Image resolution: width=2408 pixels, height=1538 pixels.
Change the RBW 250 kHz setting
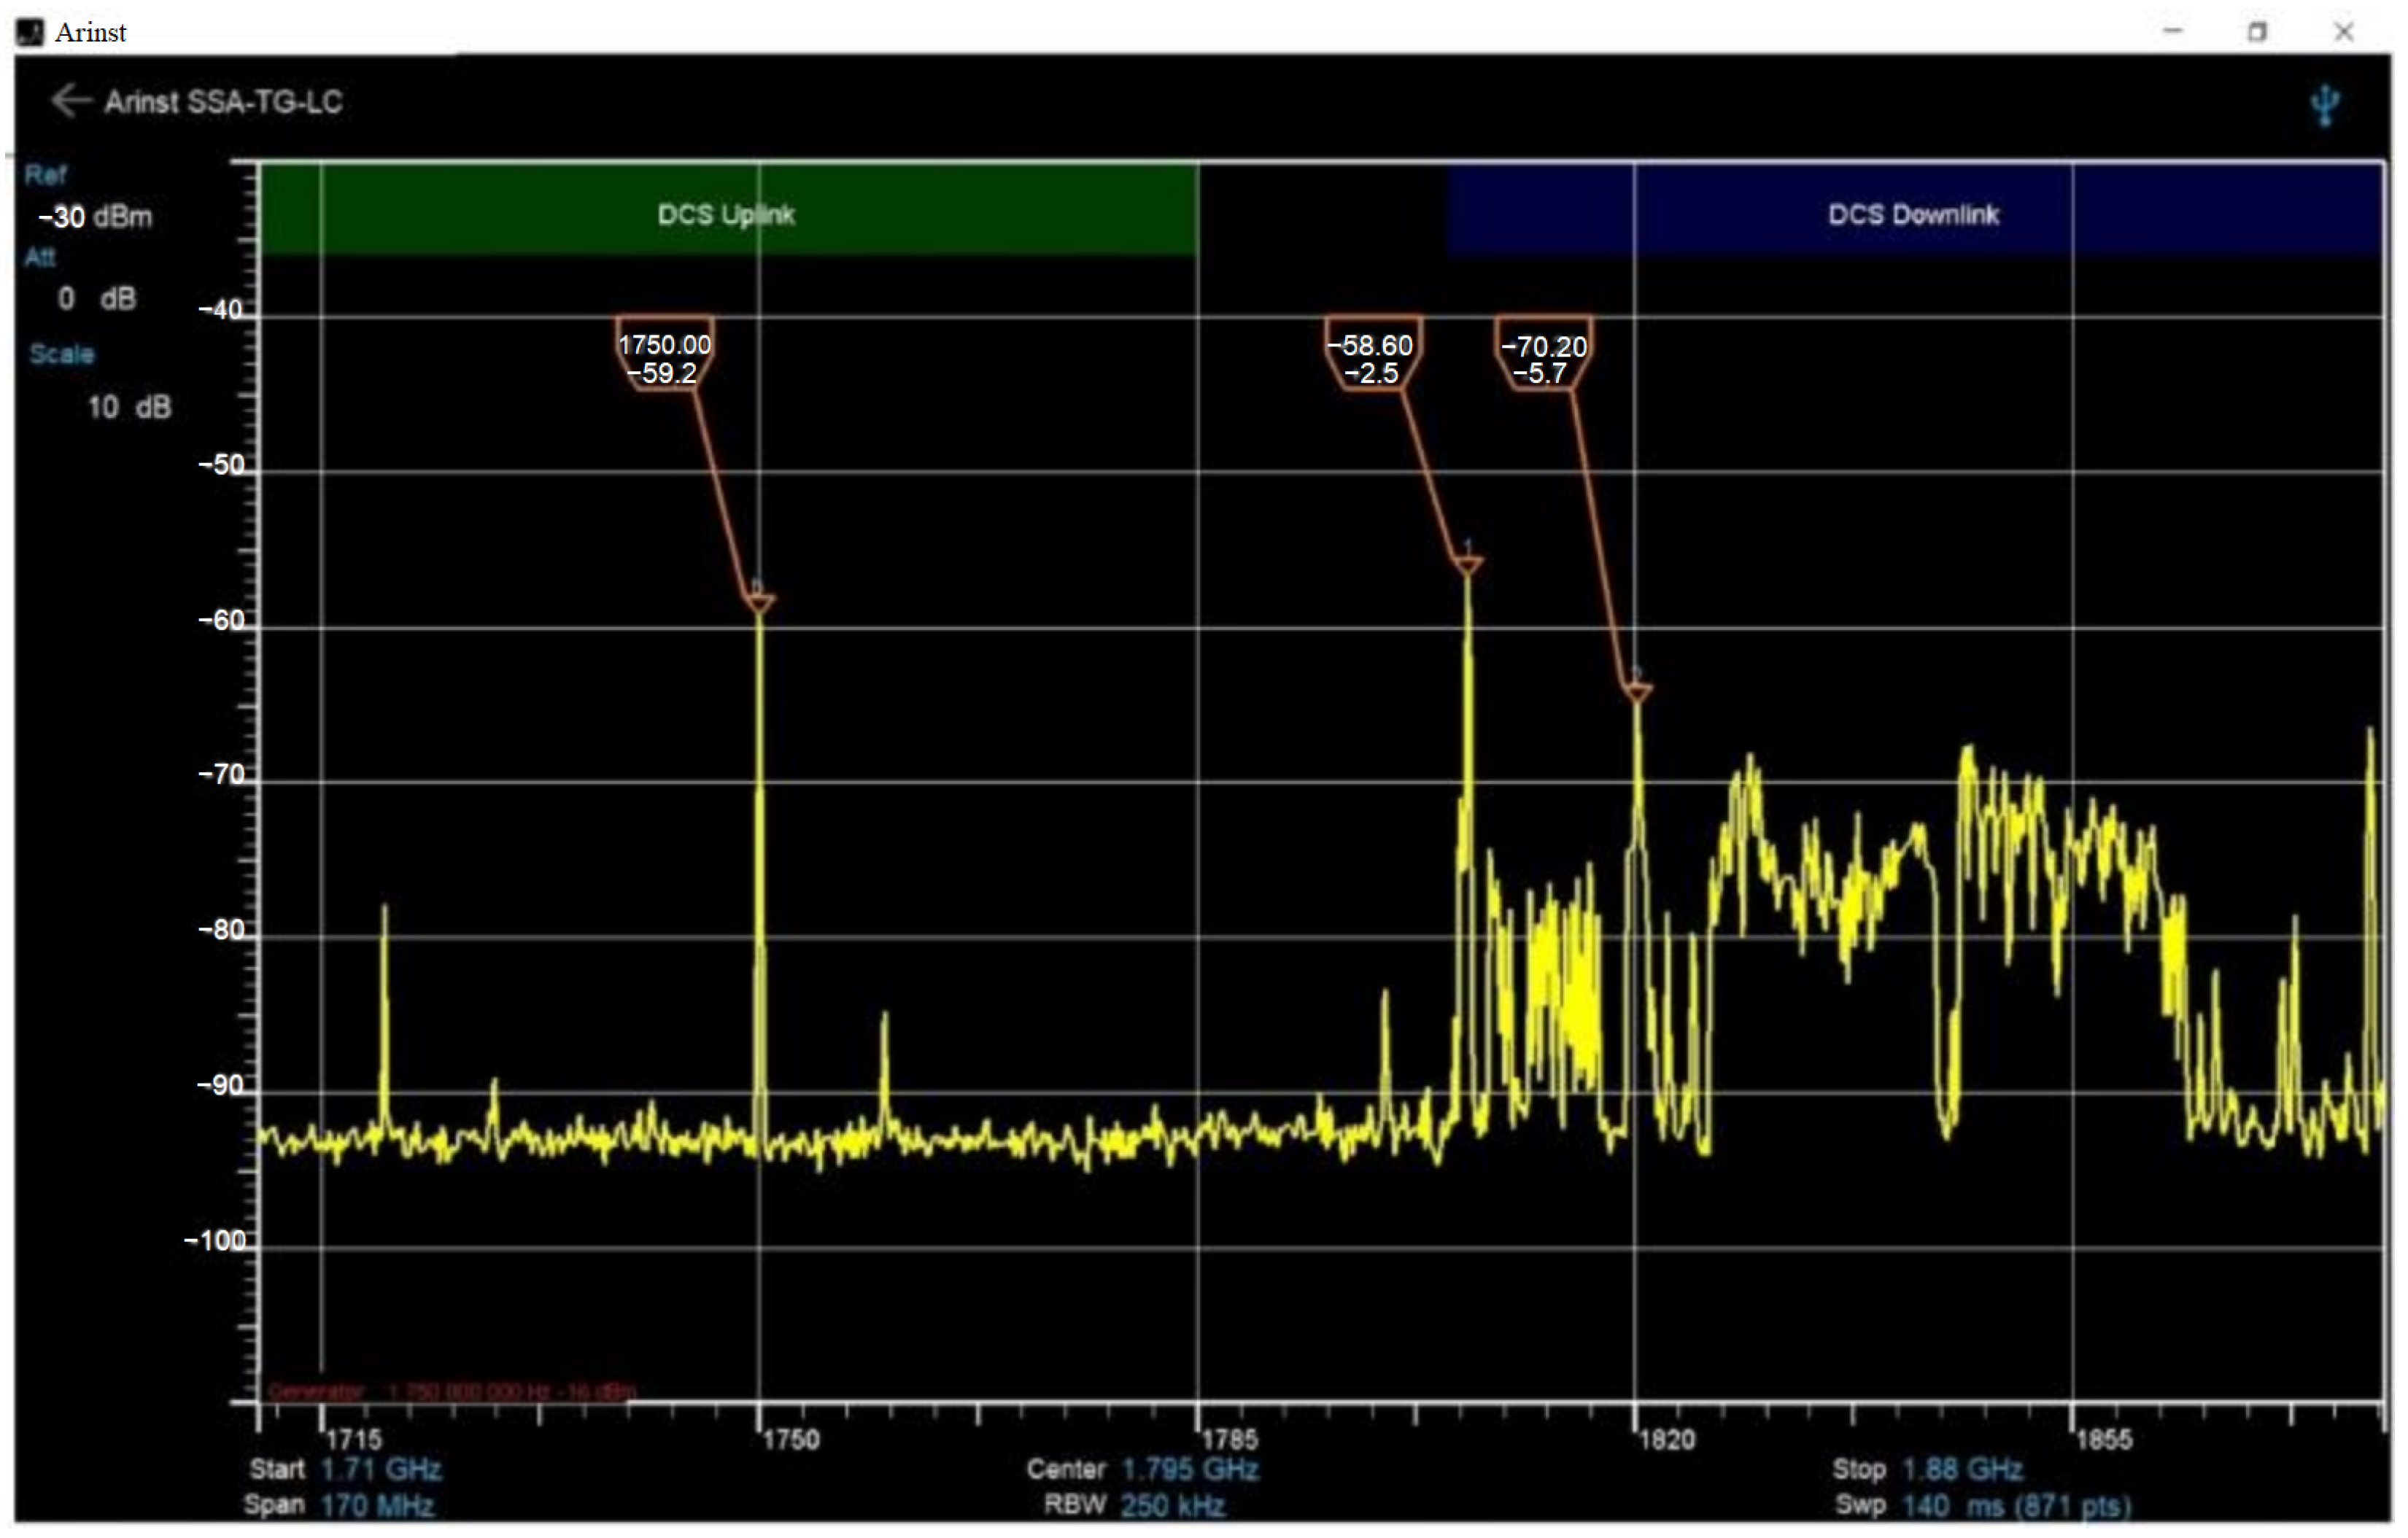[1172, 1505]
